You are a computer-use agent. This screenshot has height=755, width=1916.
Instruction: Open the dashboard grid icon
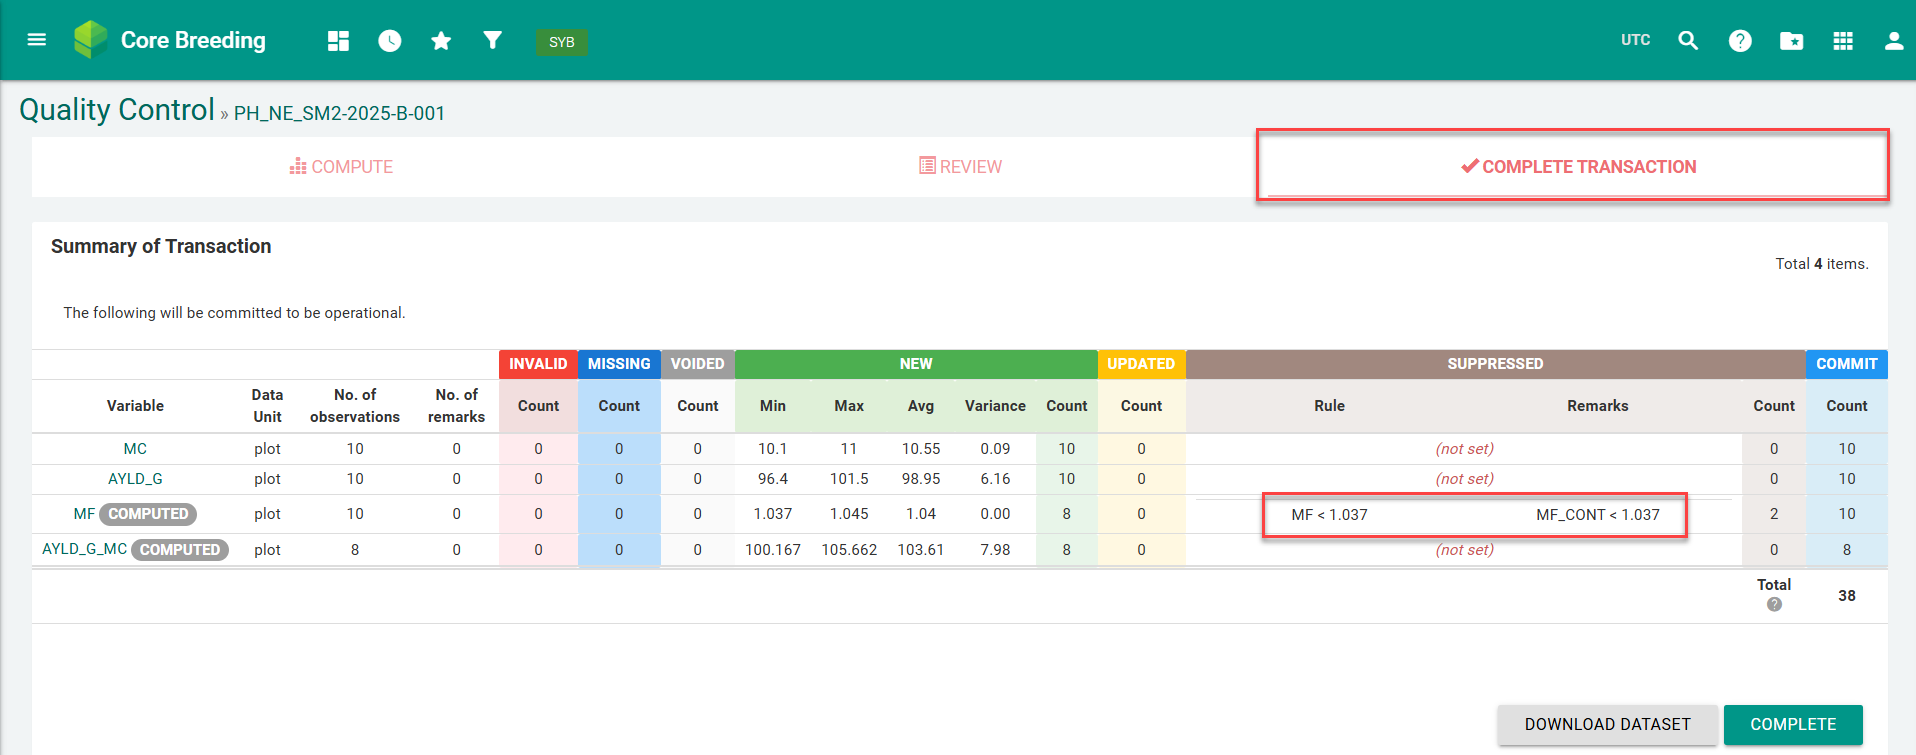tap(338, 41)
